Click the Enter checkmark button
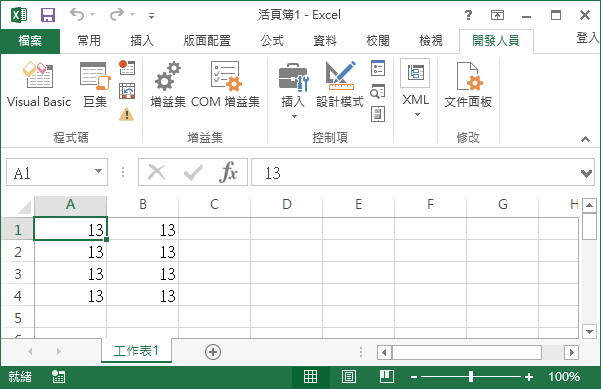601x389 pixels. tap(193, 172)
